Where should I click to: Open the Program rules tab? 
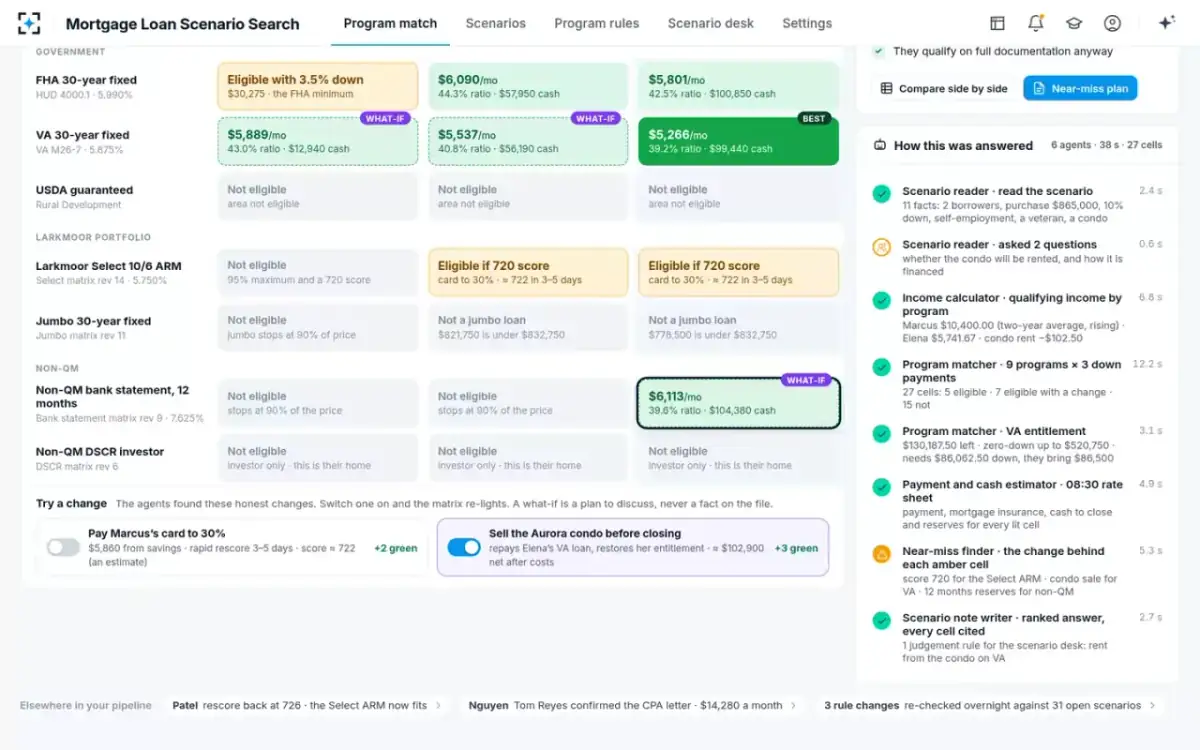point(597,23)
